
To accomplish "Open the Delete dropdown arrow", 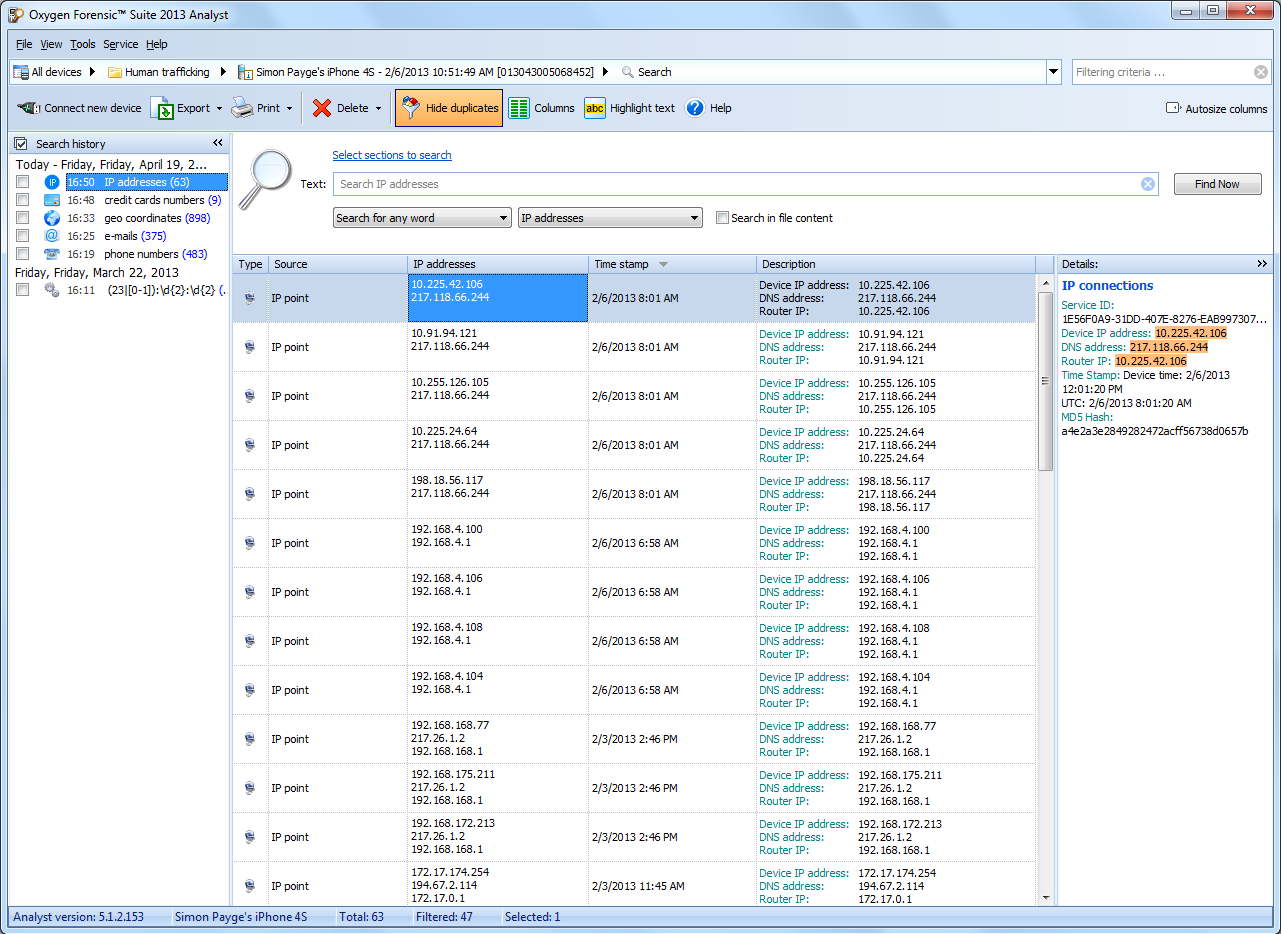I will [378, 108].
